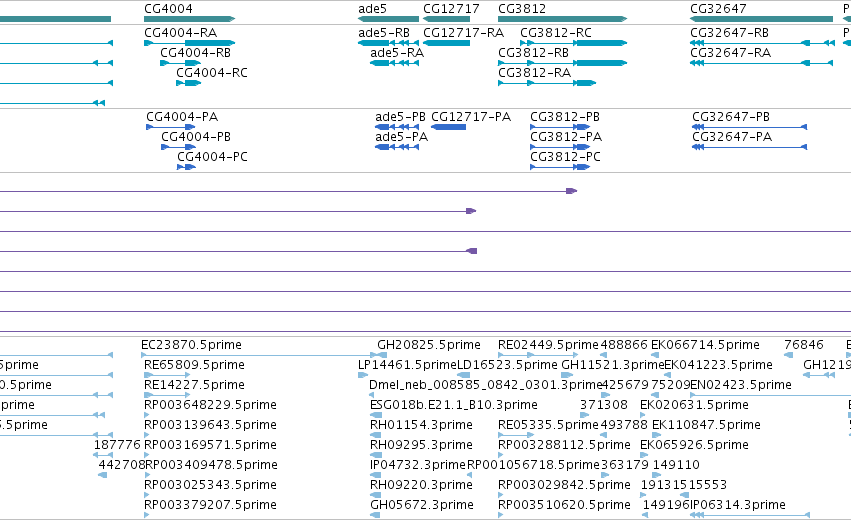Click the CG4004 gene label
The width and height of the screenshot is (851, 520).
pos(168,9)
